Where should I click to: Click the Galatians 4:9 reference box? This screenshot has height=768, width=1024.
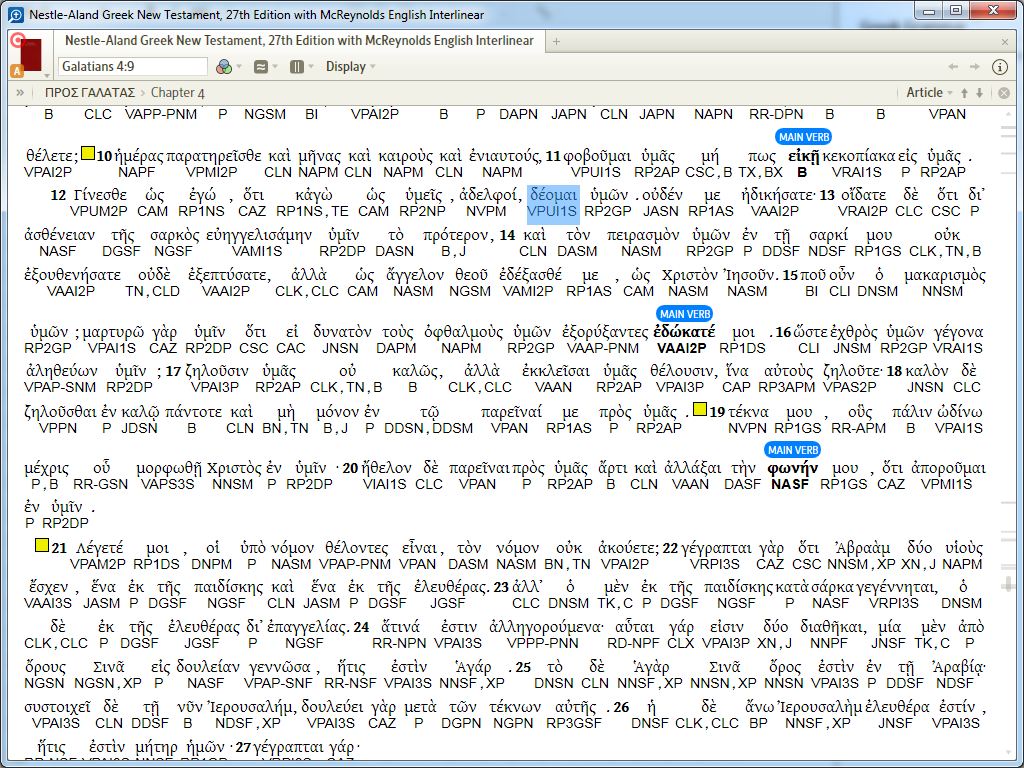133,67
